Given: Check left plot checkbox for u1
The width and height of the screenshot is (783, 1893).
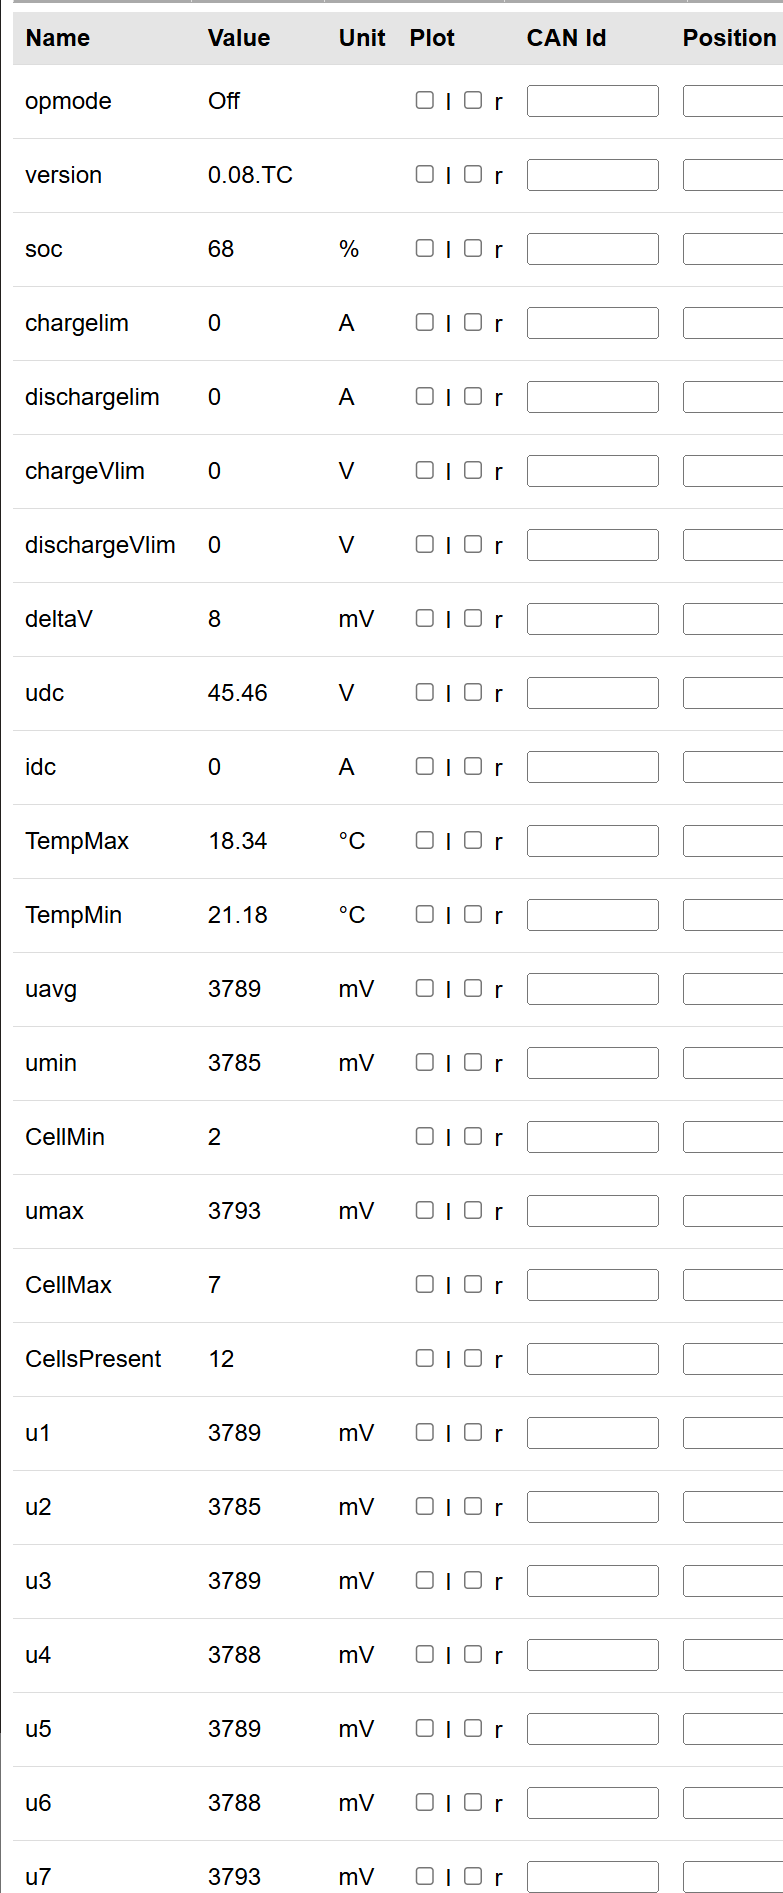Looking at the screenshot, I should [425, 1432].
